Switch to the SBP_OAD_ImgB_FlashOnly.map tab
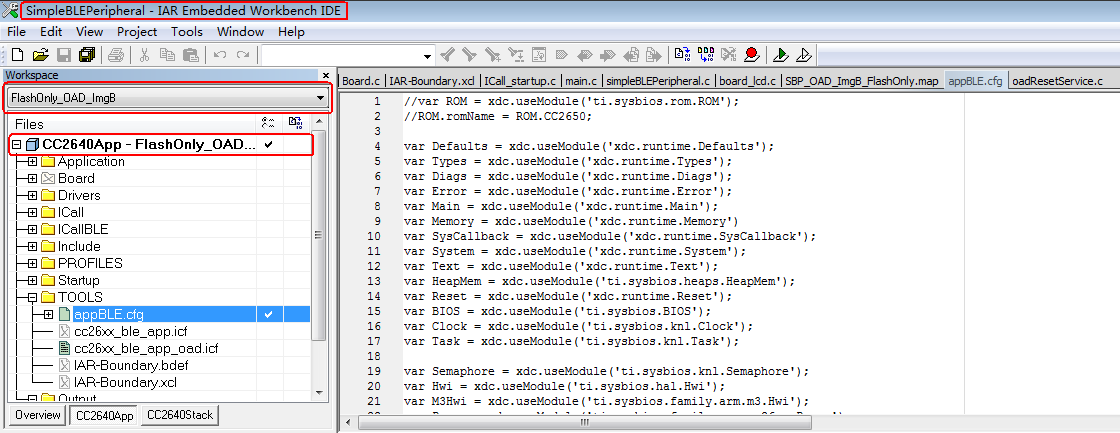The image size is (1120, 433). click(861, 81)
